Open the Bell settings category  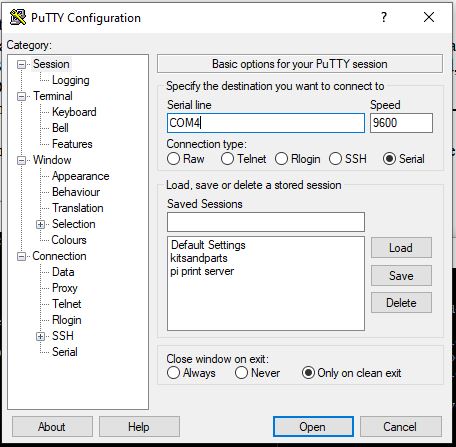point(60,128)
